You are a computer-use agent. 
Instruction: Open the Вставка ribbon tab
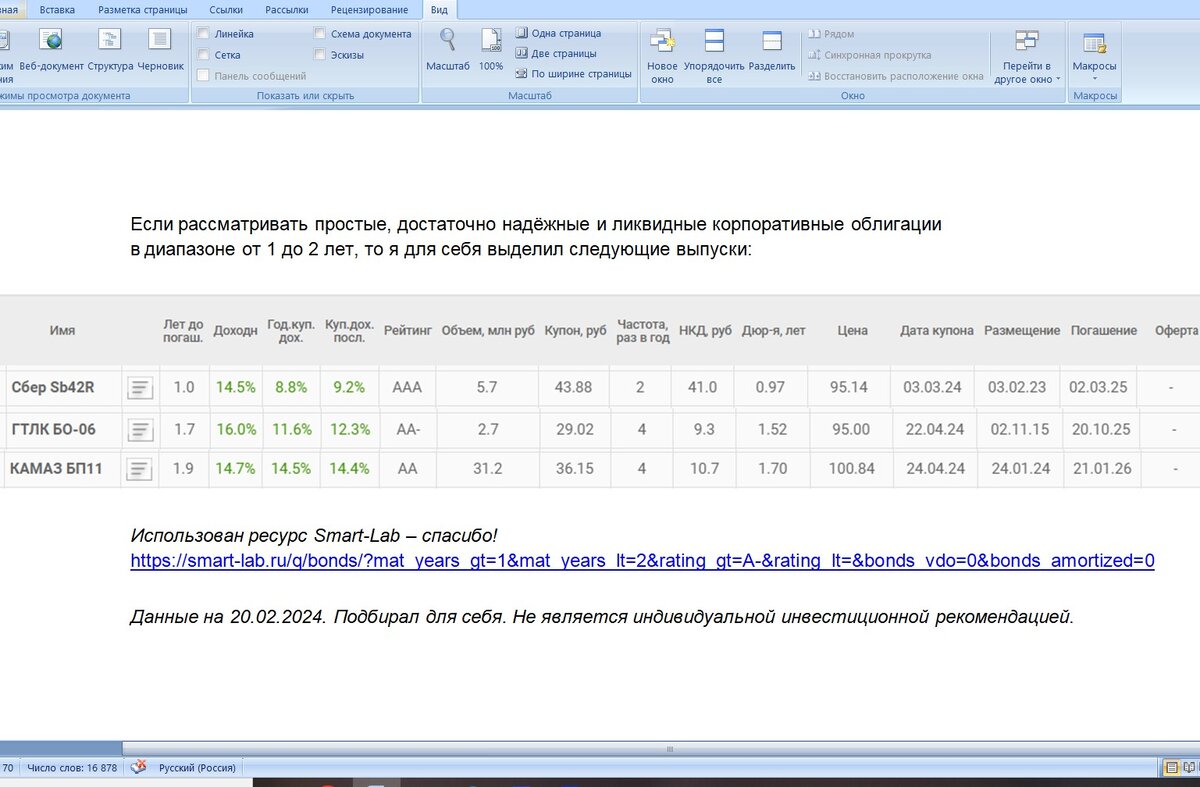click(x=57, y=9)
